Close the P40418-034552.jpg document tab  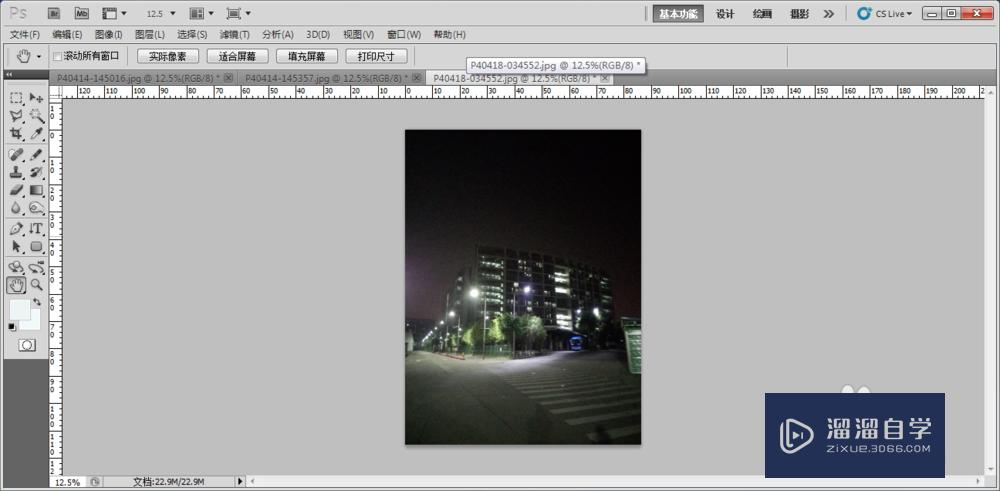pos(605,78)
